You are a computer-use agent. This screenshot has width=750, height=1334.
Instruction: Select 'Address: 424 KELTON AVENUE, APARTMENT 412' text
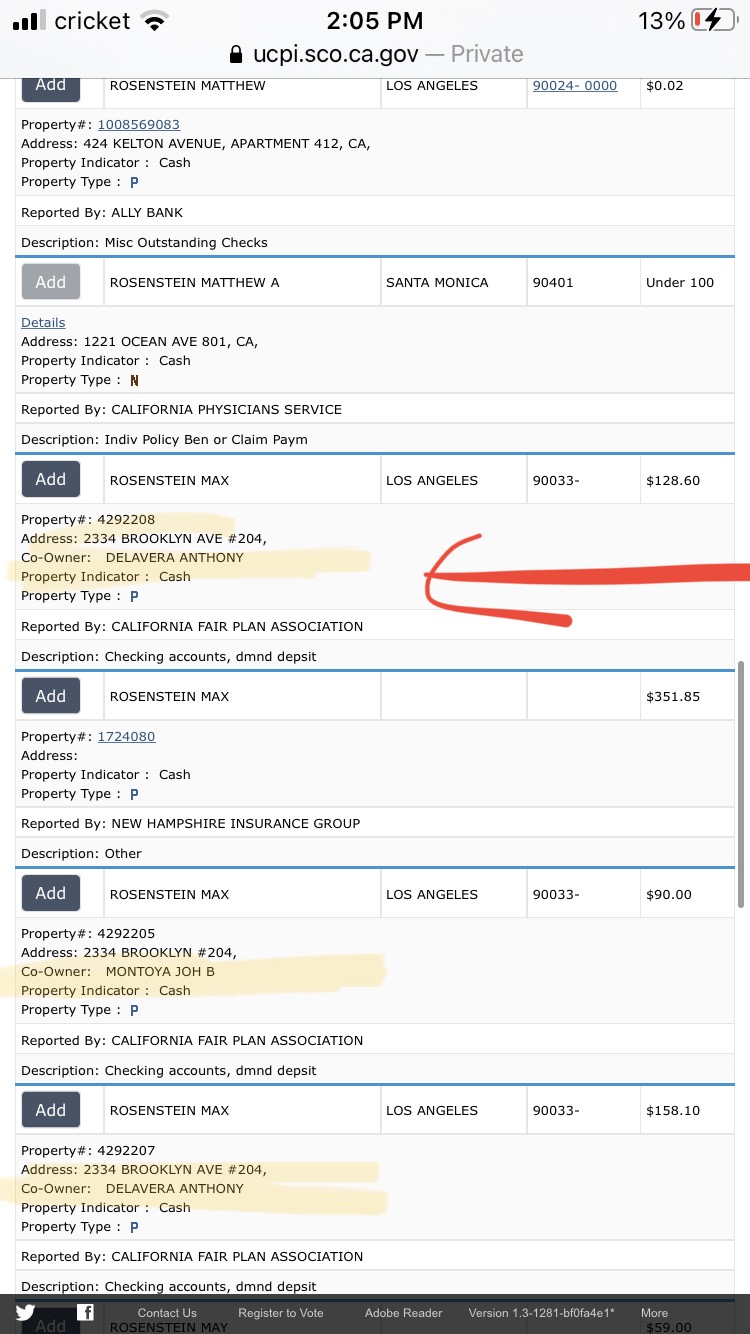click(x=196, y=144)
